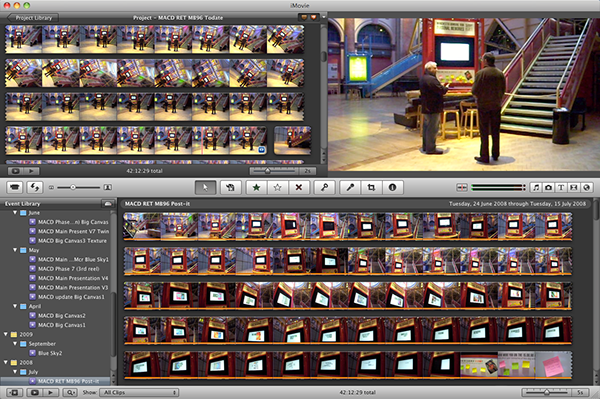Go back to the Project Library
This screenshot has height=399, width=600.
[x=33, y=18]
